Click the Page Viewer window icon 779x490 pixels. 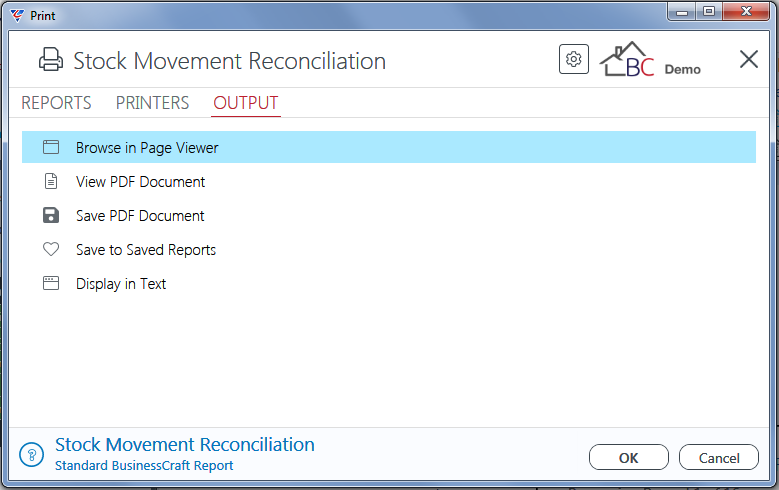(51, 147)
